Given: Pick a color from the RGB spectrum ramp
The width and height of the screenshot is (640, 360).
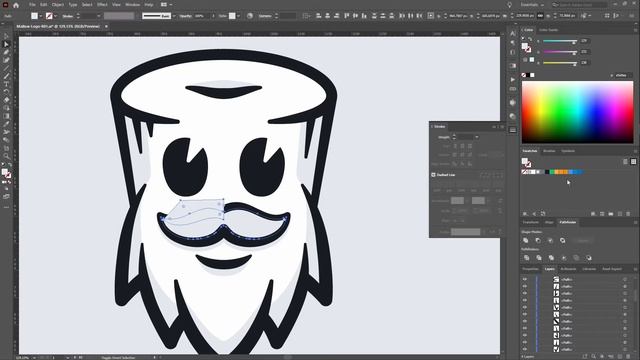Looking at the screenshot, I should tap(578, 112).
